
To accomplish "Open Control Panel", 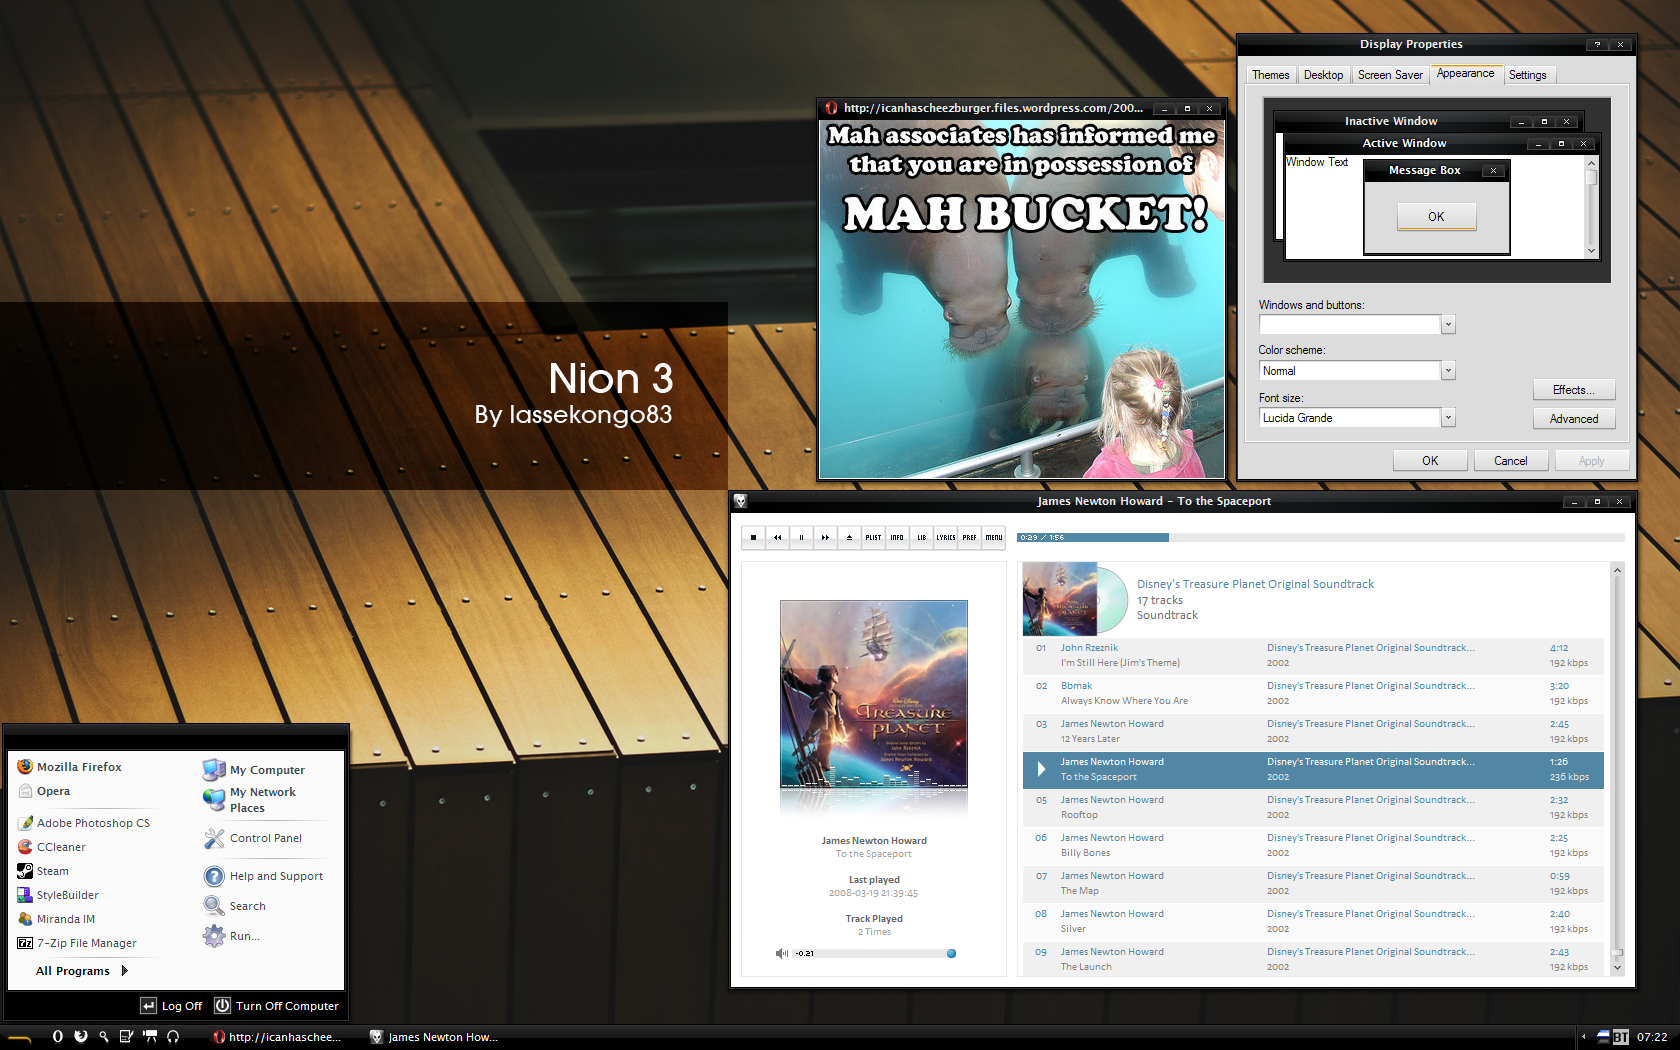I will tap(253, 838).
